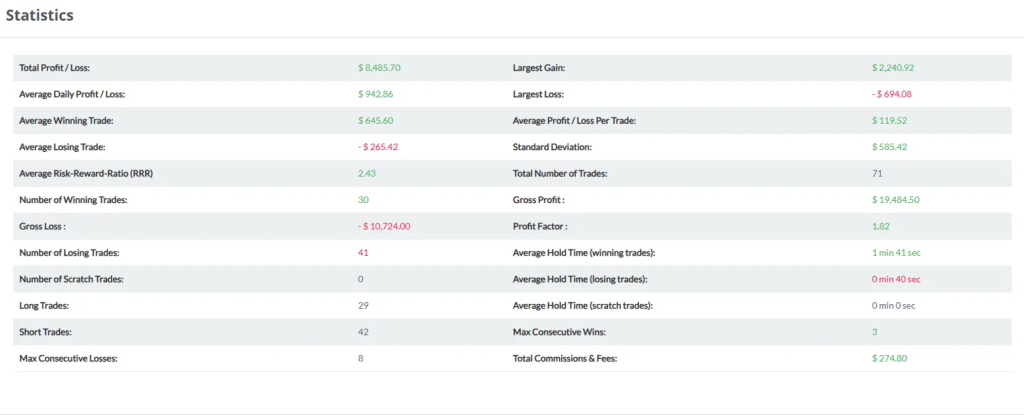
Task: Select the Gross Loss label
Action: tap(42, 226)
